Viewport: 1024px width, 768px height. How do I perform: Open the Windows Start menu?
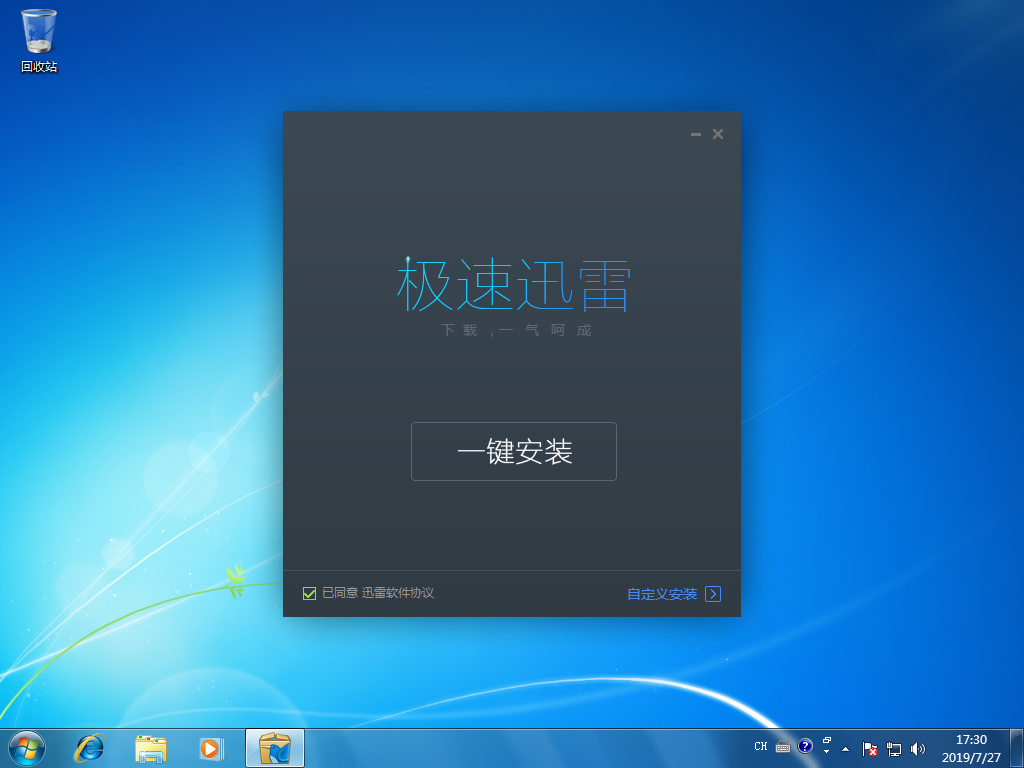click(x=27, y=747)
